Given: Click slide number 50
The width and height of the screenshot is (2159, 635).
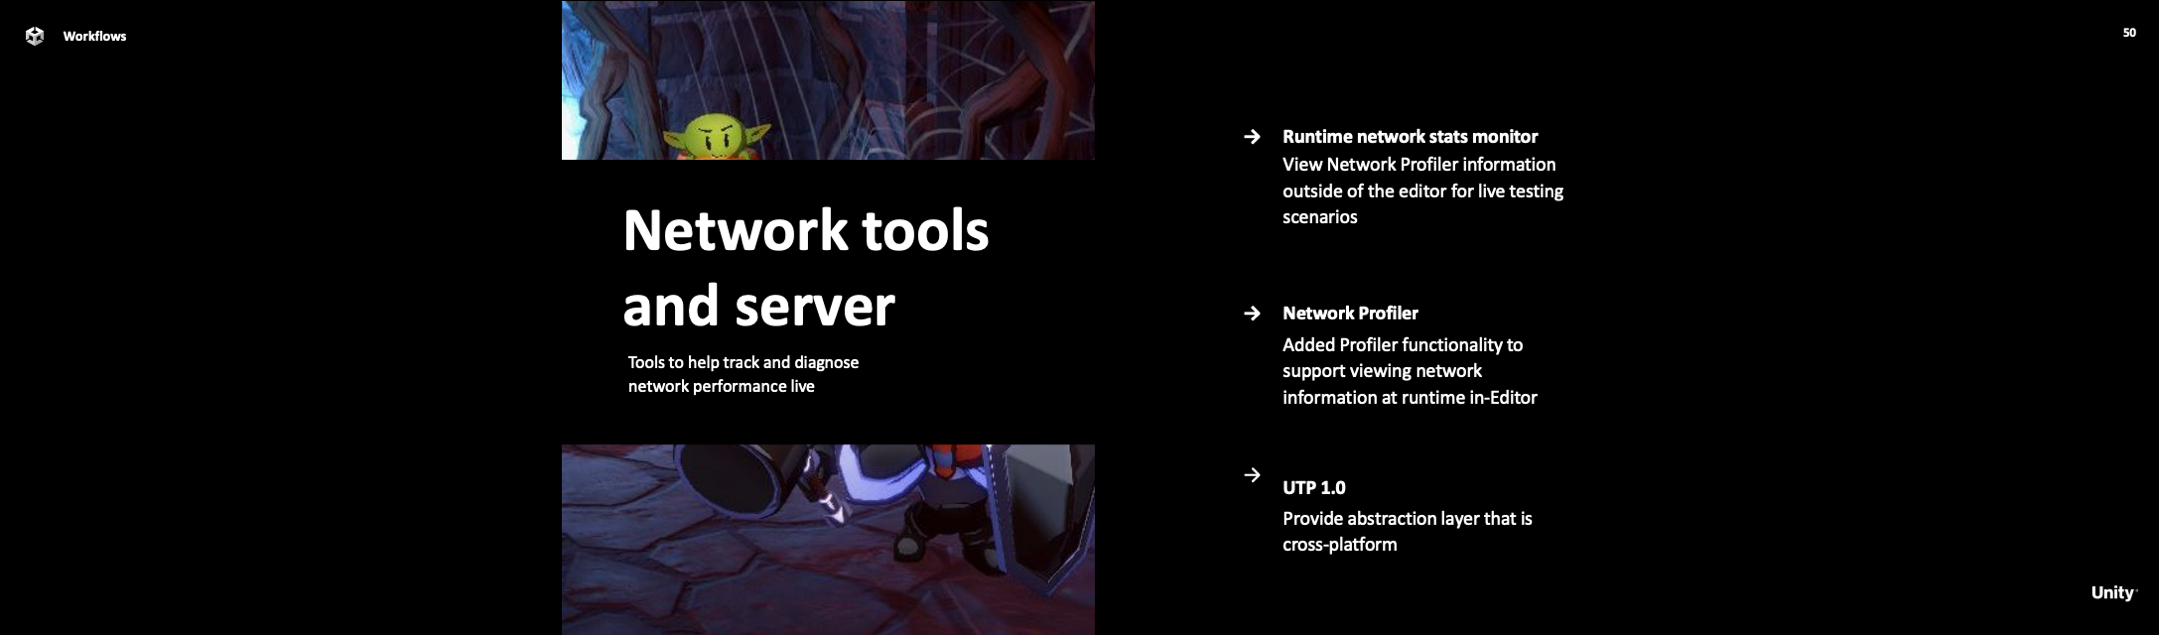Looking at the screenshot, I should tap(2129, 33).
